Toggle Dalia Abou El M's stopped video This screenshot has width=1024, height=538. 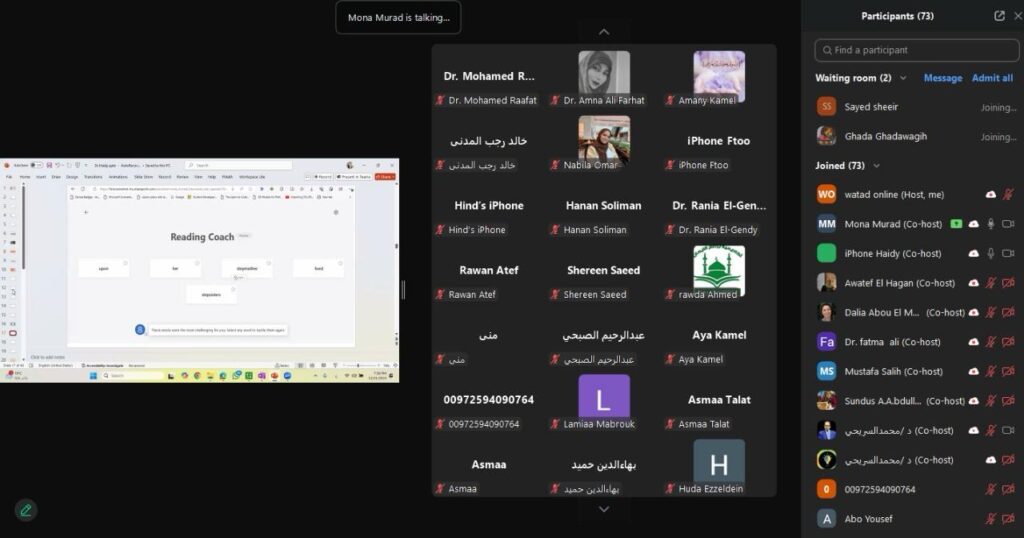[1009, 313]
